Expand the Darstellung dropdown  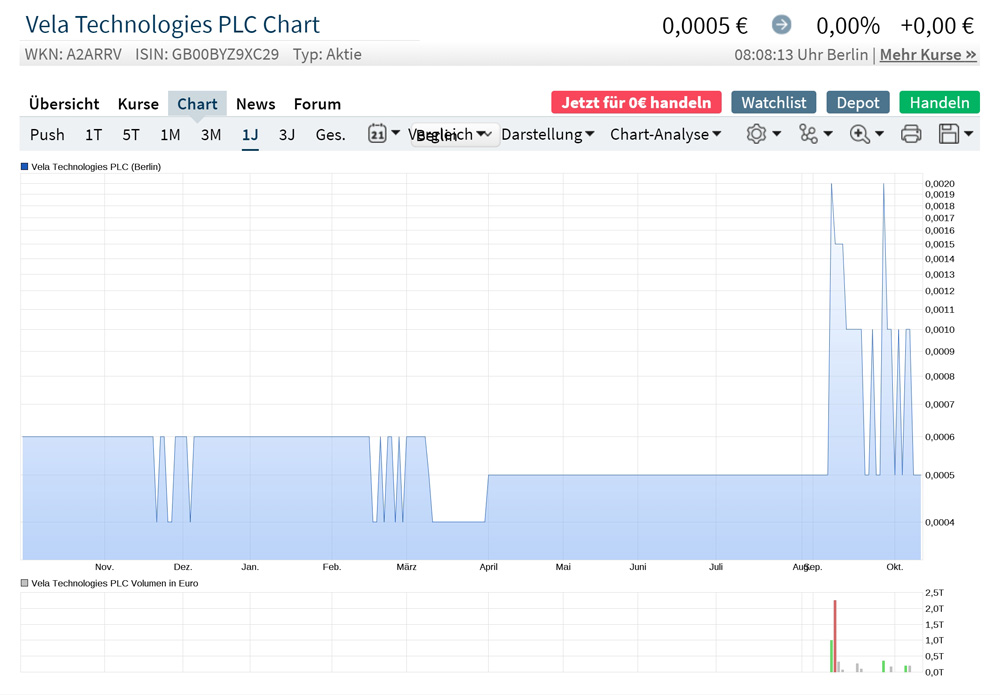[547, 134]
